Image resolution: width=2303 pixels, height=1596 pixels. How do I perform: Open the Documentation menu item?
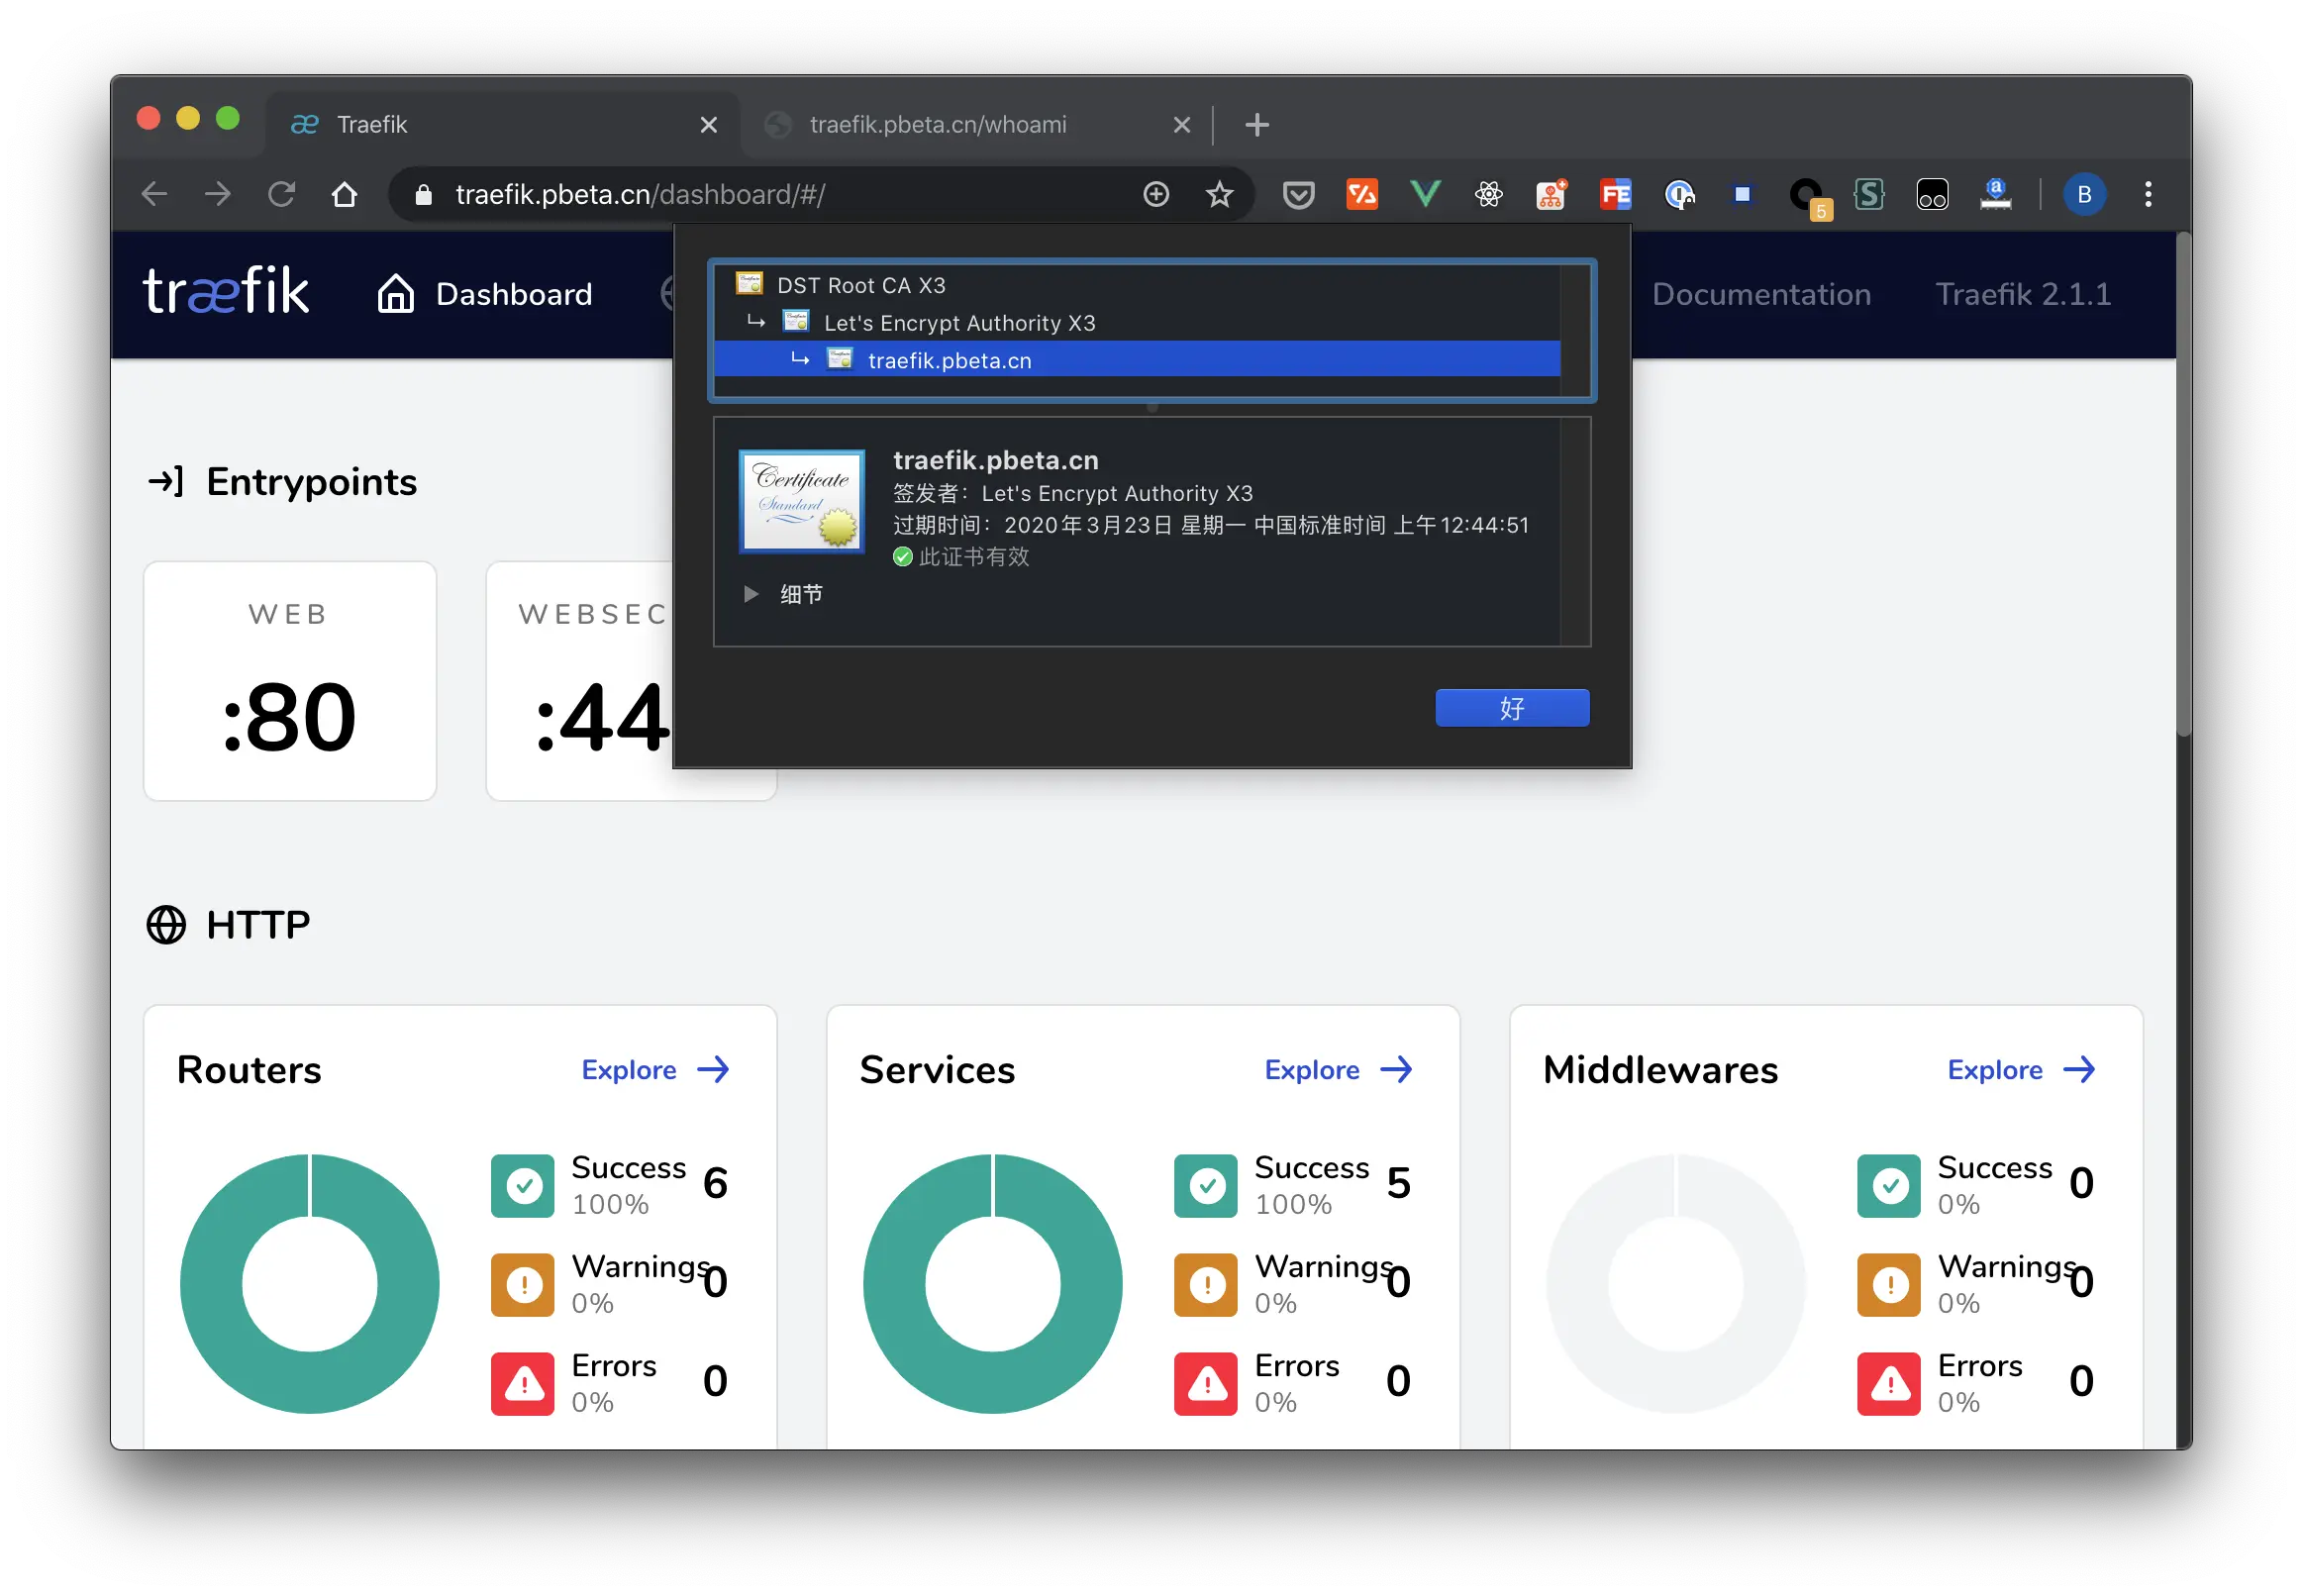pos(1762,293)
